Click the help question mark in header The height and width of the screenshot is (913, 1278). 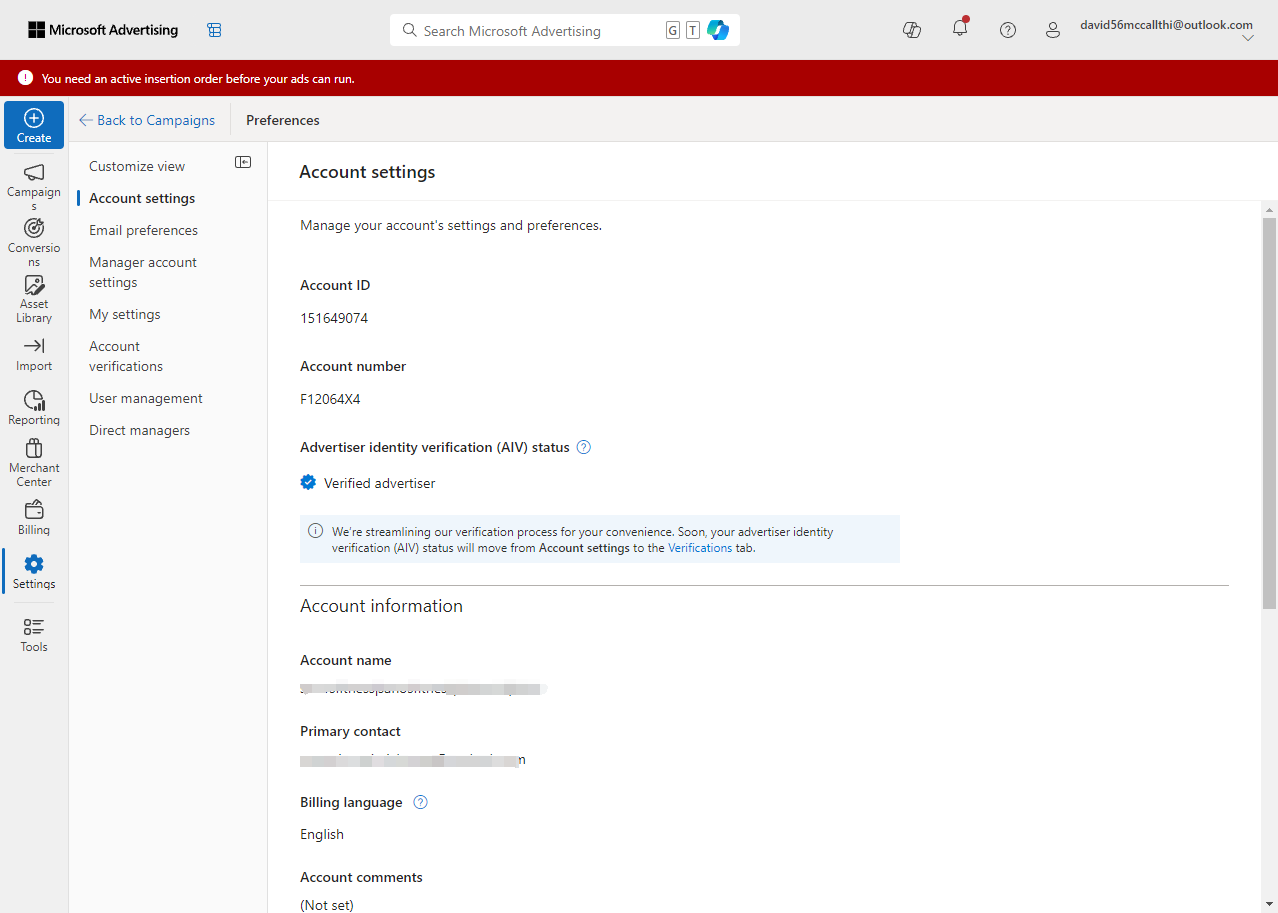(x=1008, y=30)
